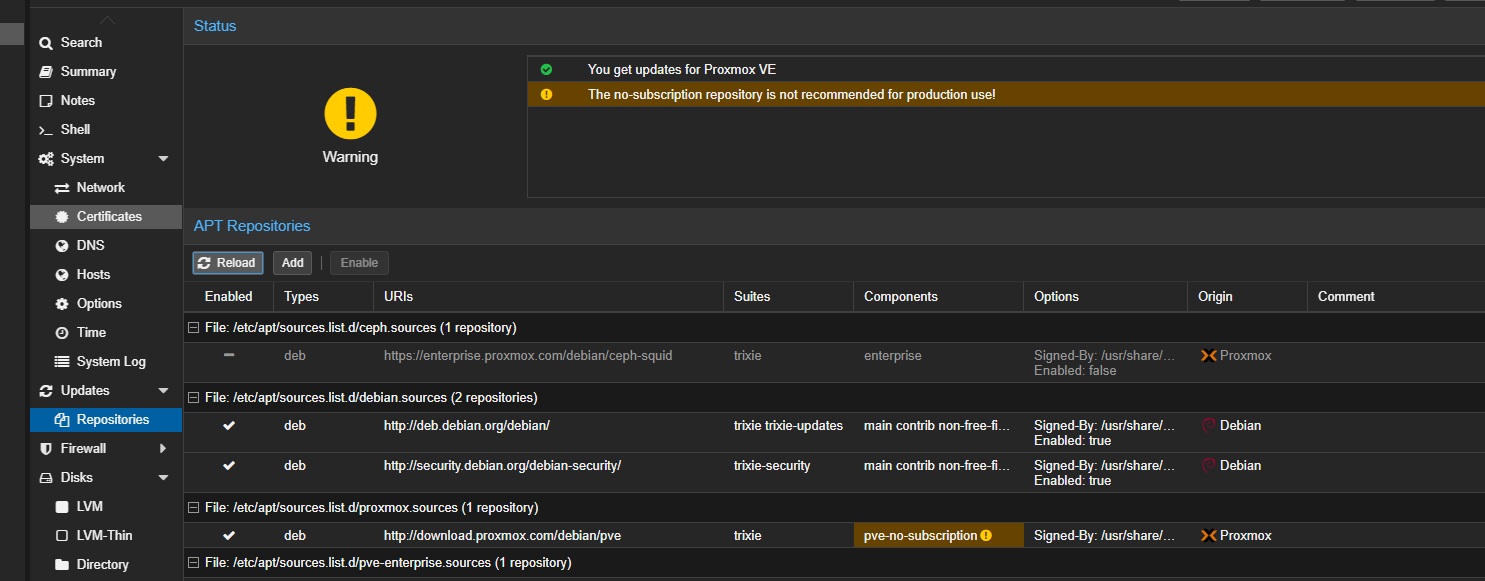Click the Proxmox origin logo for ceph-squid

[1208, 356]
